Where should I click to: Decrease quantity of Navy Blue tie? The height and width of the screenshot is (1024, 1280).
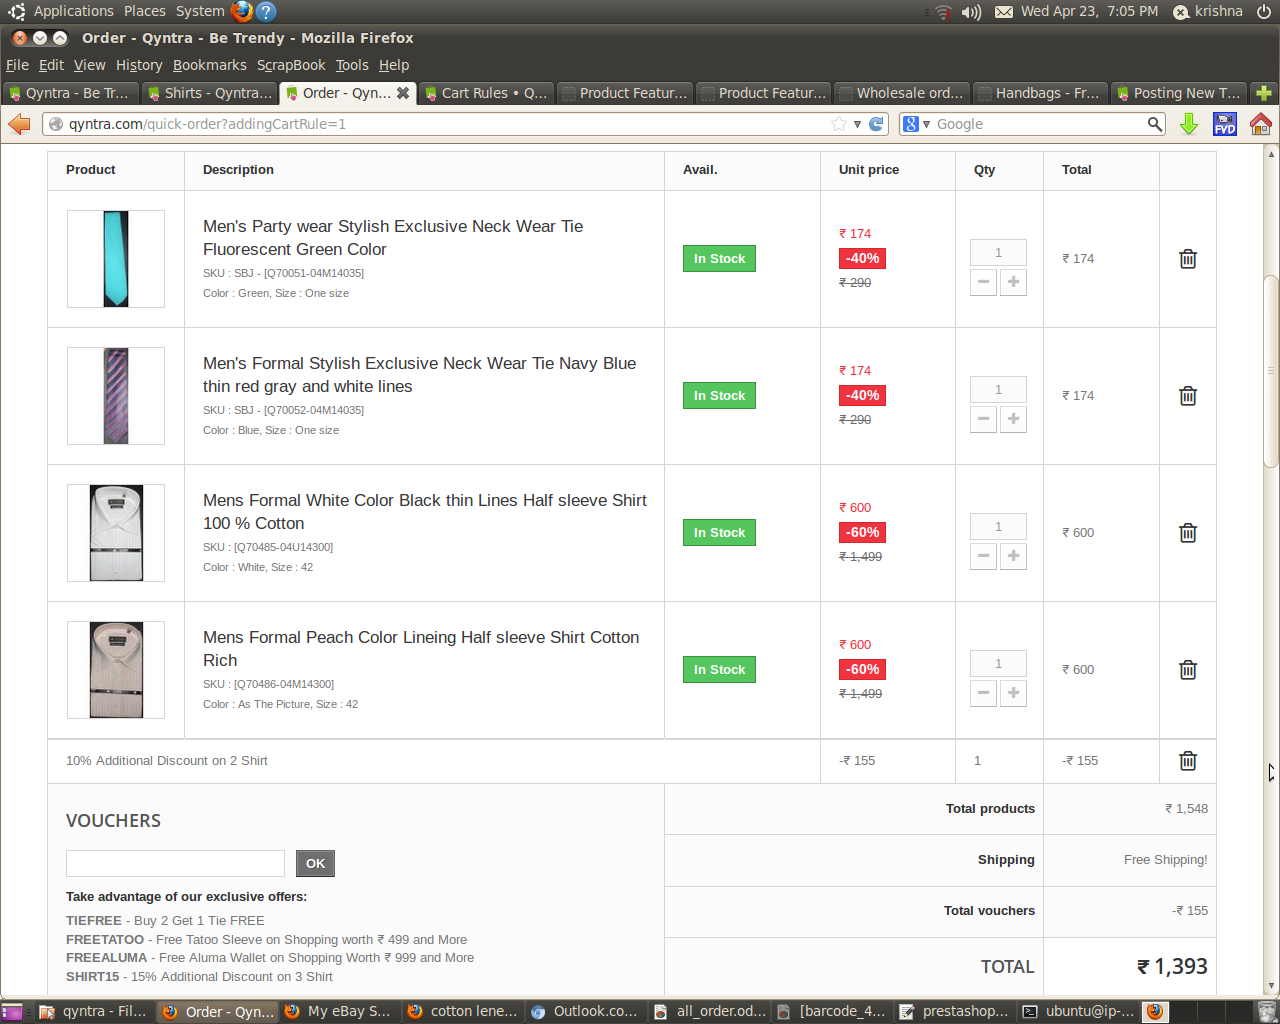[984, 419]
